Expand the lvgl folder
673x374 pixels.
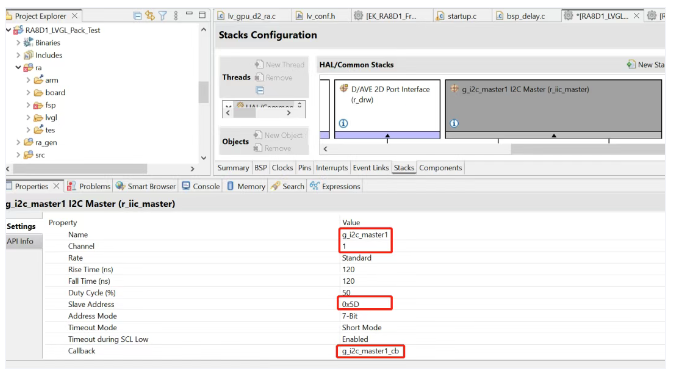pyautogui.click(x=28, y=117)
